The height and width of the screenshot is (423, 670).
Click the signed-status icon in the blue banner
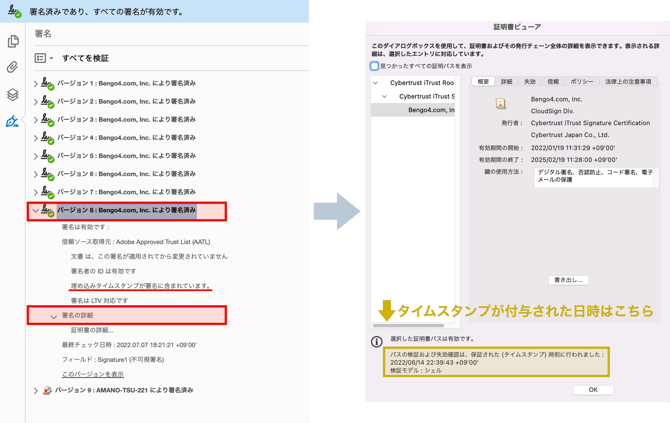[x=15, y=11]
